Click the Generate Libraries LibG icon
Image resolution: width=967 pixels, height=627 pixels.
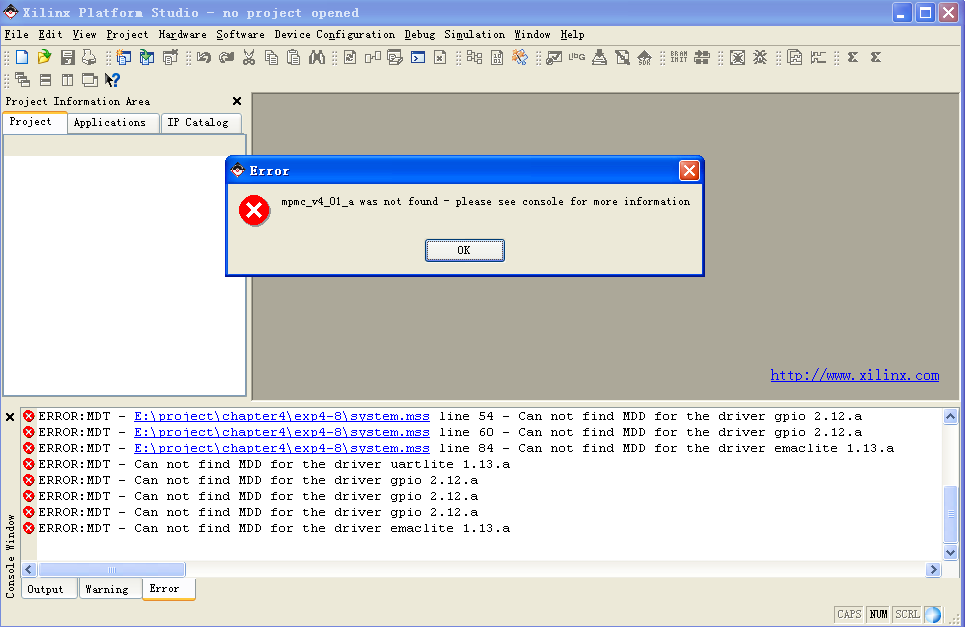[x=577, y=57]
